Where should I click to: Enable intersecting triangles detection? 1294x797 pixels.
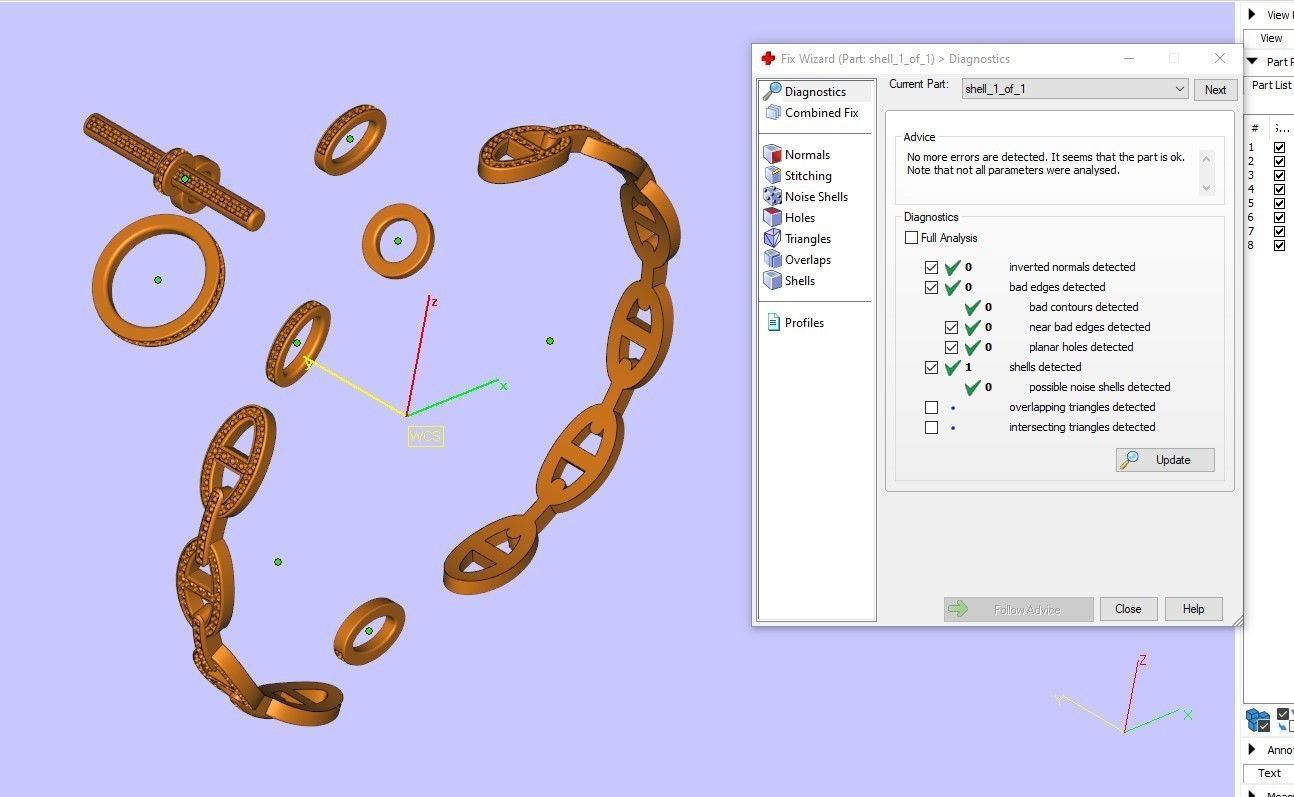932,427
